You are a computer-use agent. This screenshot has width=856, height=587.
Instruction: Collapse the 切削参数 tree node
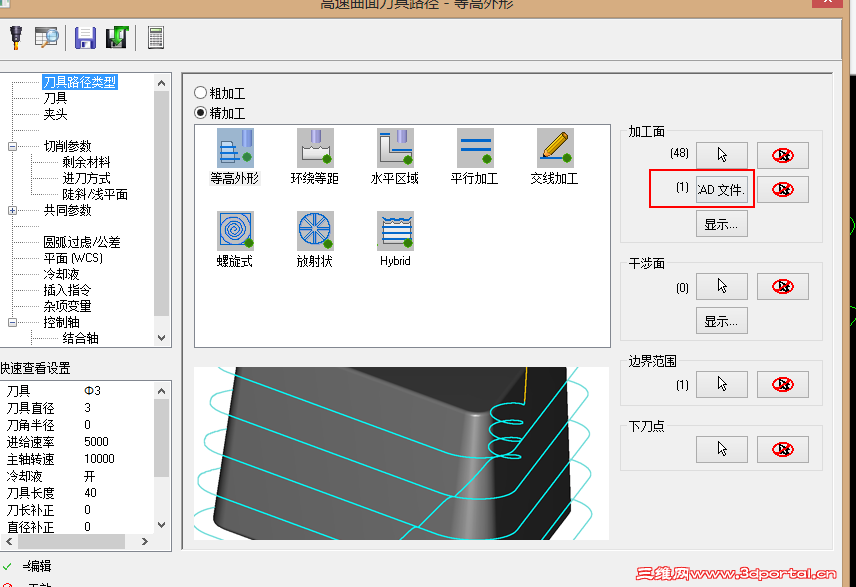tap(13, 146)
